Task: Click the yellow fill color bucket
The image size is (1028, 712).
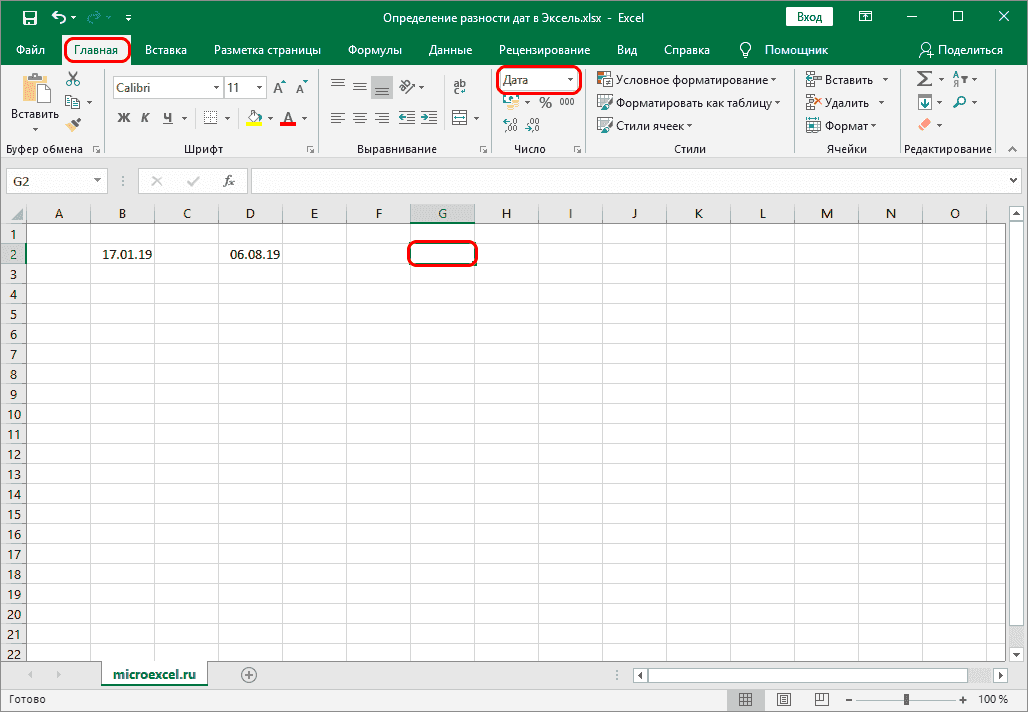Action: click(x=254, y=118)
